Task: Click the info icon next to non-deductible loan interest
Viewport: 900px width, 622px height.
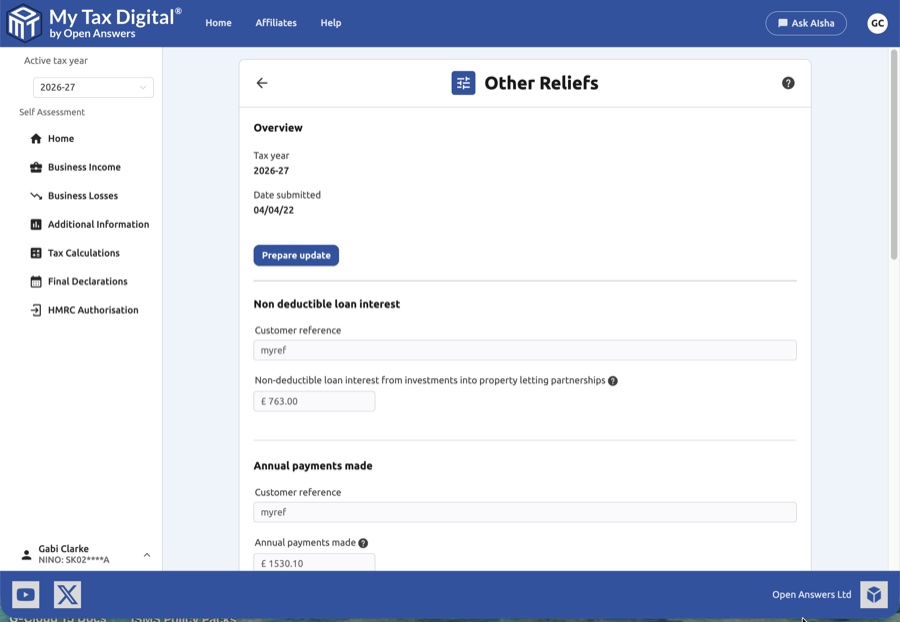Action: pyautogui.click(x=613, y=381)
